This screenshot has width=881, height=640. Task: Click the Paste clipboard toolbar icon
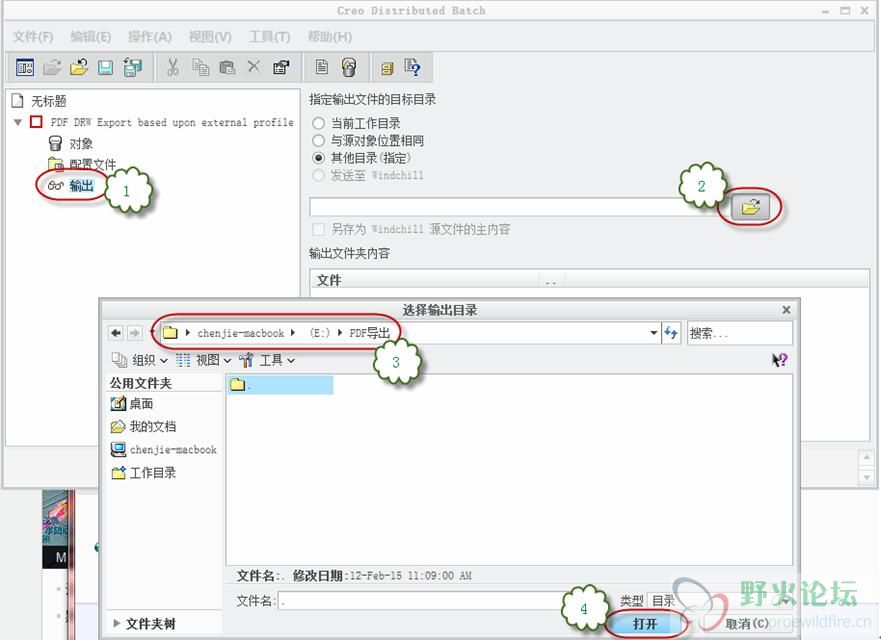[x=227, y=67]
